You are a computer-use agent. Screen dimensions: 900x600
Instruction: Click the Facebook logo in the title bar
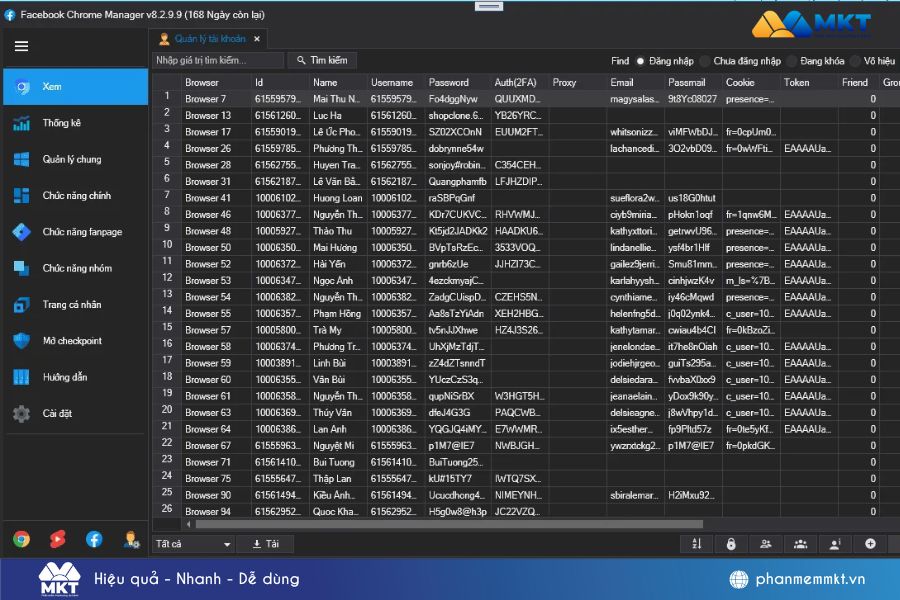tap(10, 16)
